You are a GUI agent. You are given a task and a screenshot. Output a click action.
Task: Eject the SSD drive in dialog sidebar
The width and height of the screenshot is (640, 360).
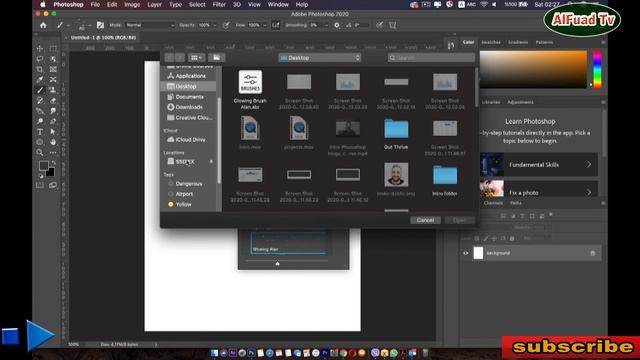pyautogui.click(x=211, y=162)
